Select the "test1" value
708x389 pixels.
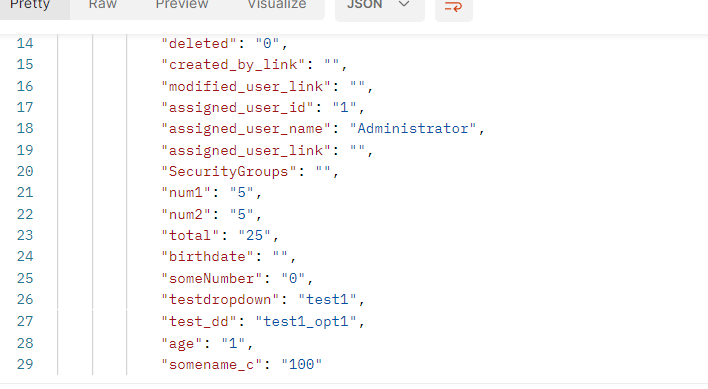pyautogui.click(x=327, y=300)
